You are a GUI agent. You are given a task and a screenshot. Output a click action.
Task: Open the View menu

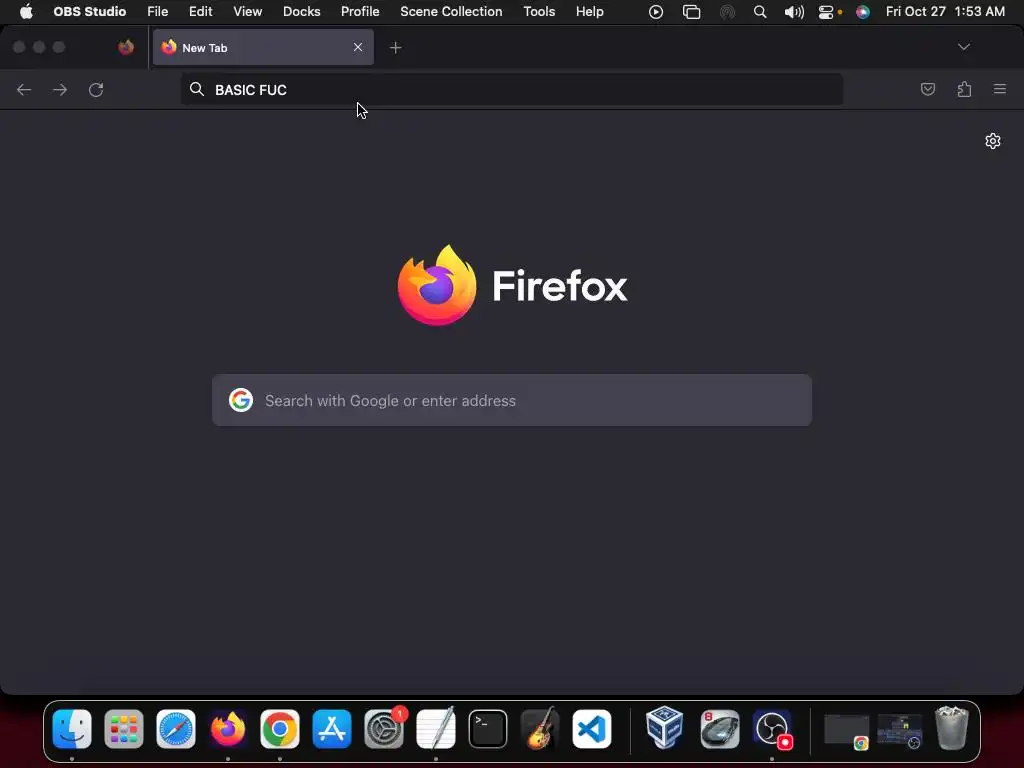point(248,12)
